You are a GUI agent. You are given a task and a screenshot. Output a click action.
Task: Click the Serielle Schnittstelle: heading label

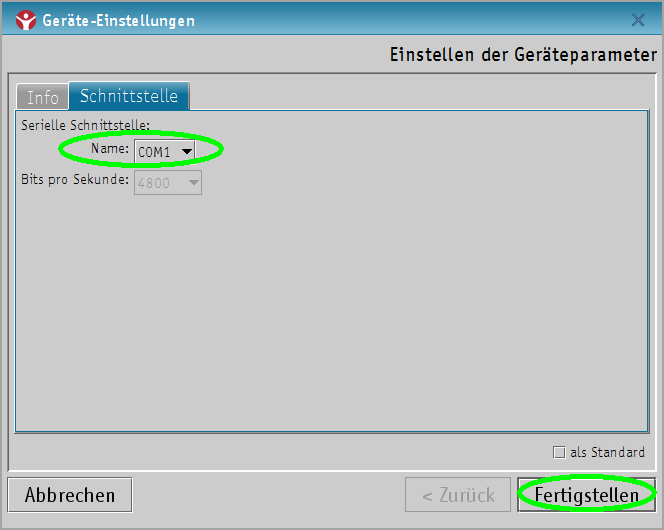tap(86, 125)
